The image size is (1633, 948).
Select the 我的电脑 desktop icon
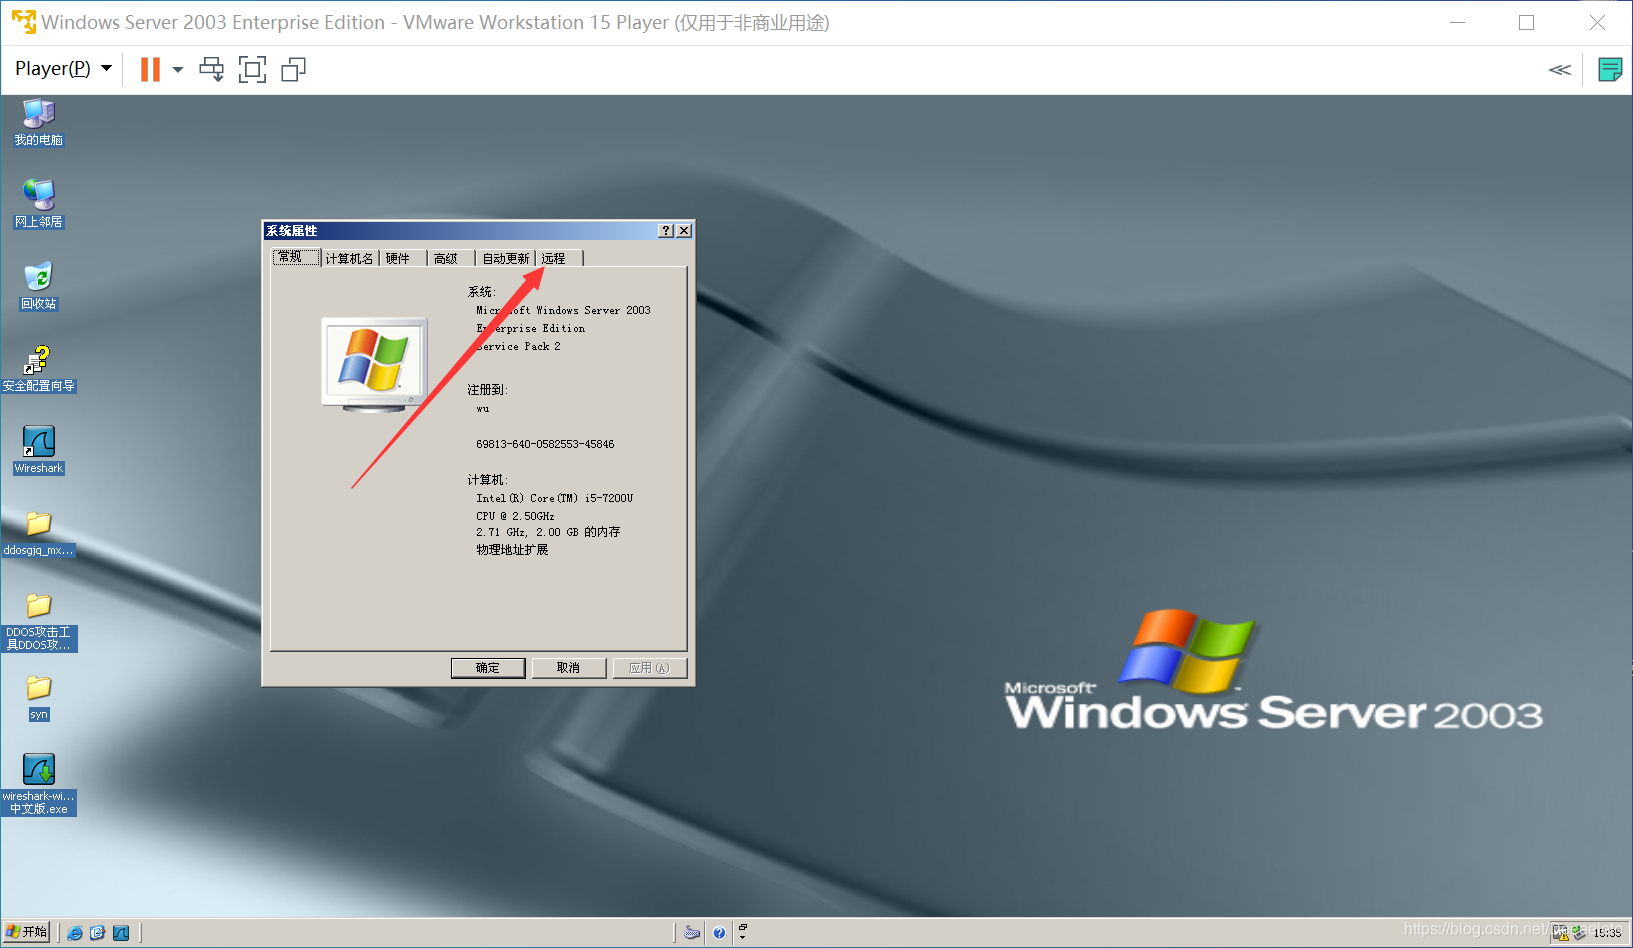(39, 123)
